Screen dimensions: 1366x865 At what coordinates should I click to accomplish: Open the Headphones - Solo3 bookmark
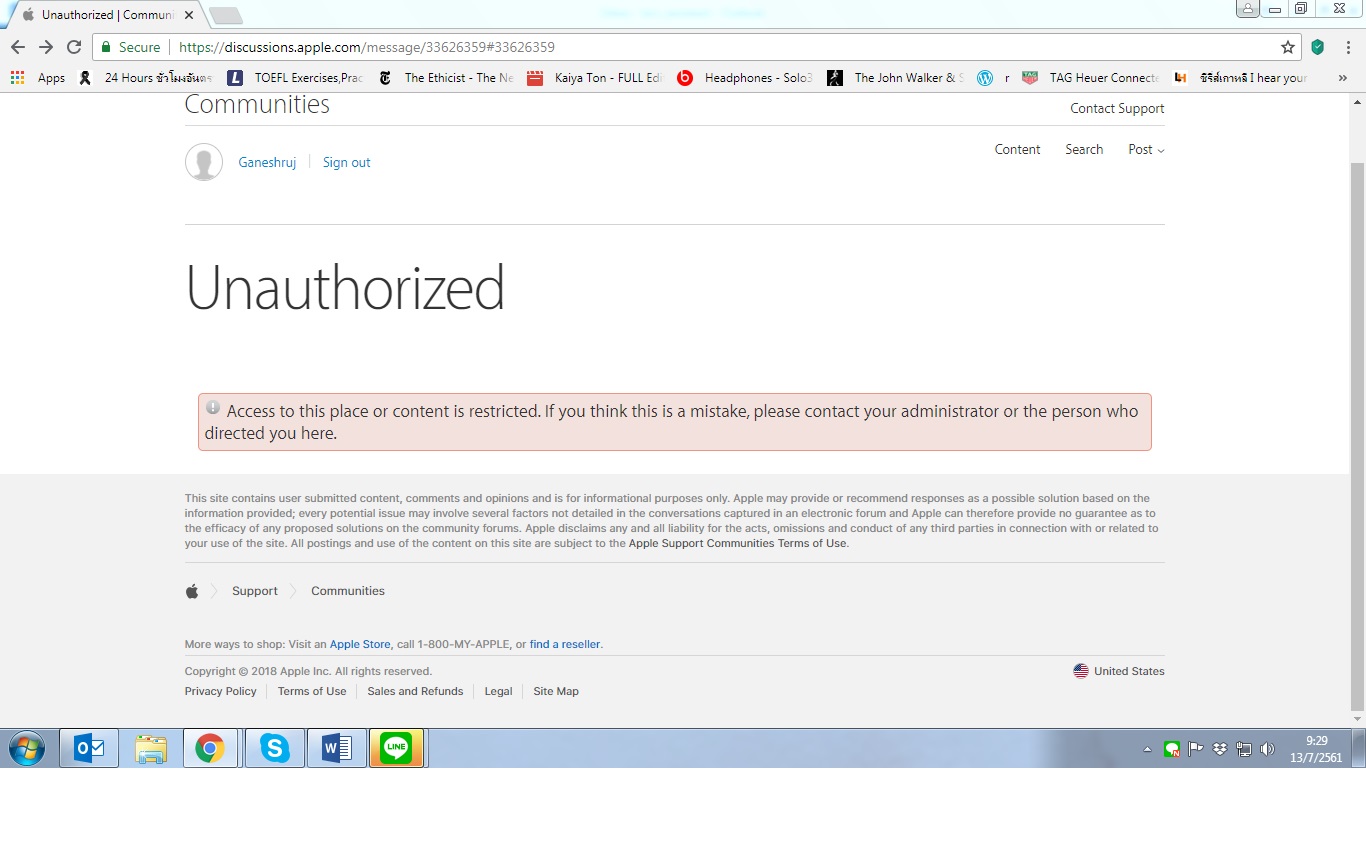coord(745,78)
